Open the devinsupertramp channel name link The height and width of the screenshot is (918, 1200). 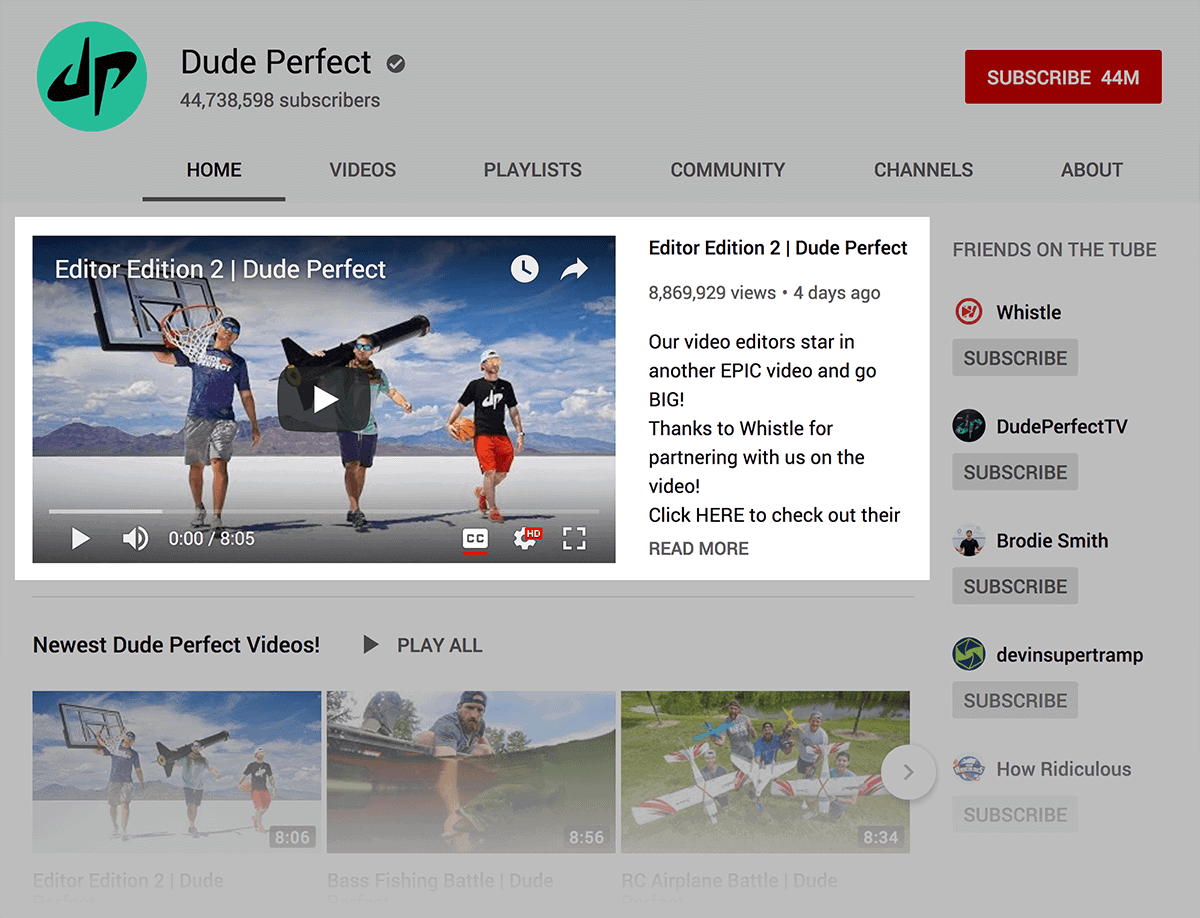(x=1070, y=655)
